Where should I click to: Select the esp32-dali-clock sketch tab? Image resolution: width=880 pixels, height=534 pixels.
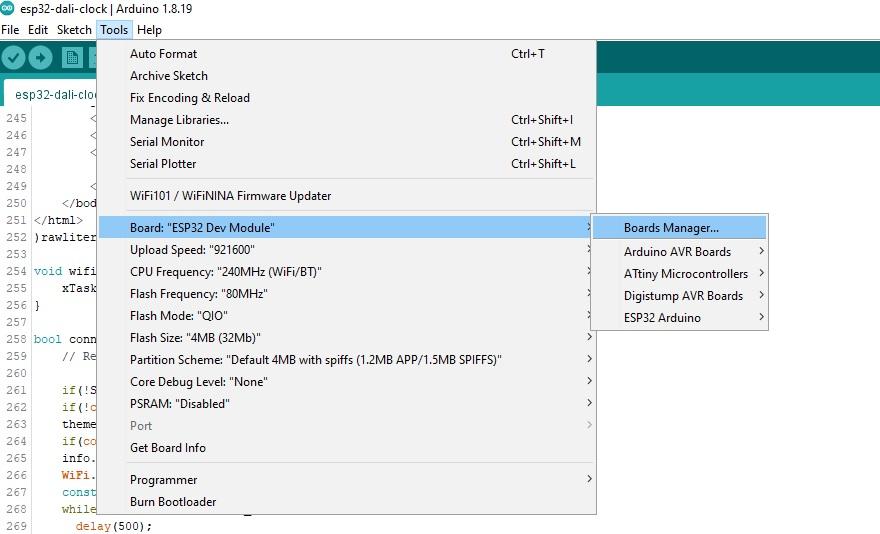(53, 94)
